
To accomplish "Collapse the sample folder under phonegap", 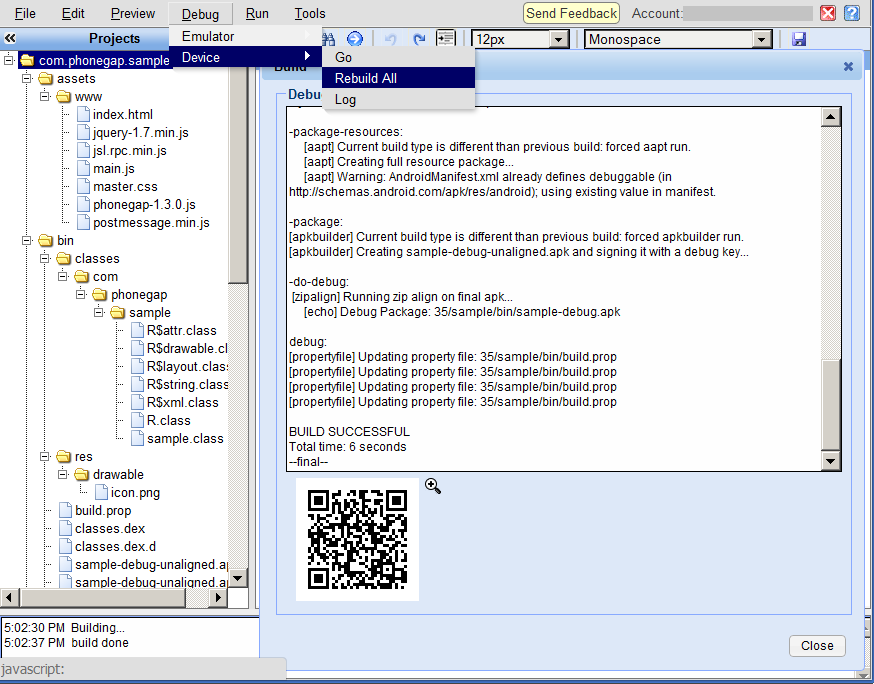I will tap(99, 312).
